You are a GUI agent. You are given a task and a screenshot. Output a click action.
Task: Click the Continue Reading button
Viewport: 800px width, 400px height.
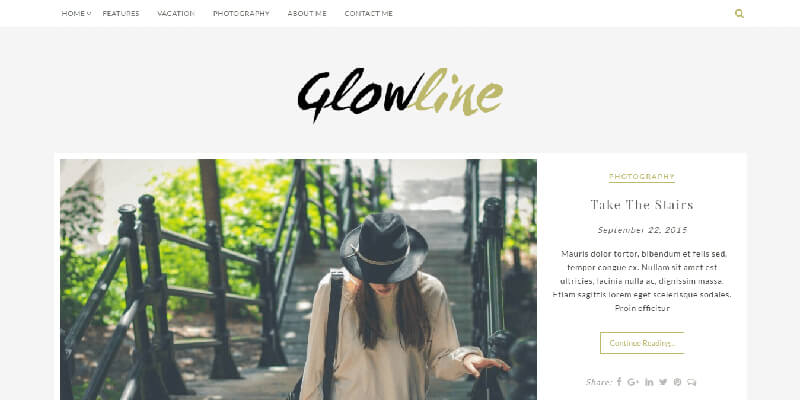[642, 343]
